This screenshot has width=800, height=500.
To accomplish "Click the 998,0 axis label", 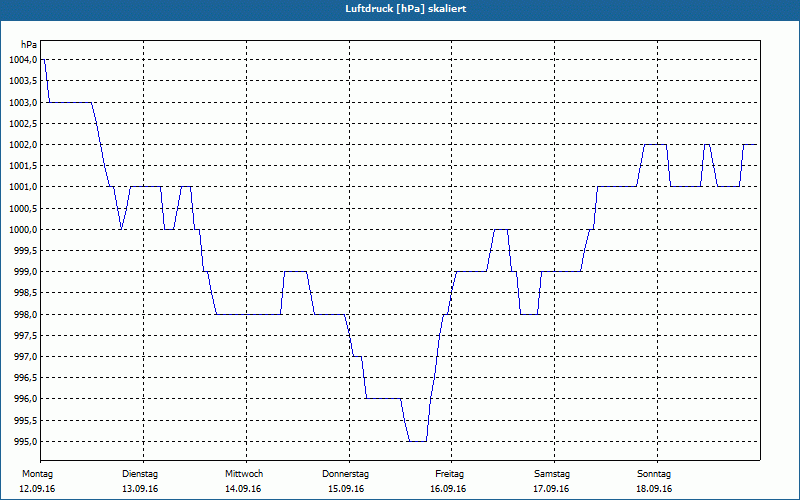I will 25,314.
